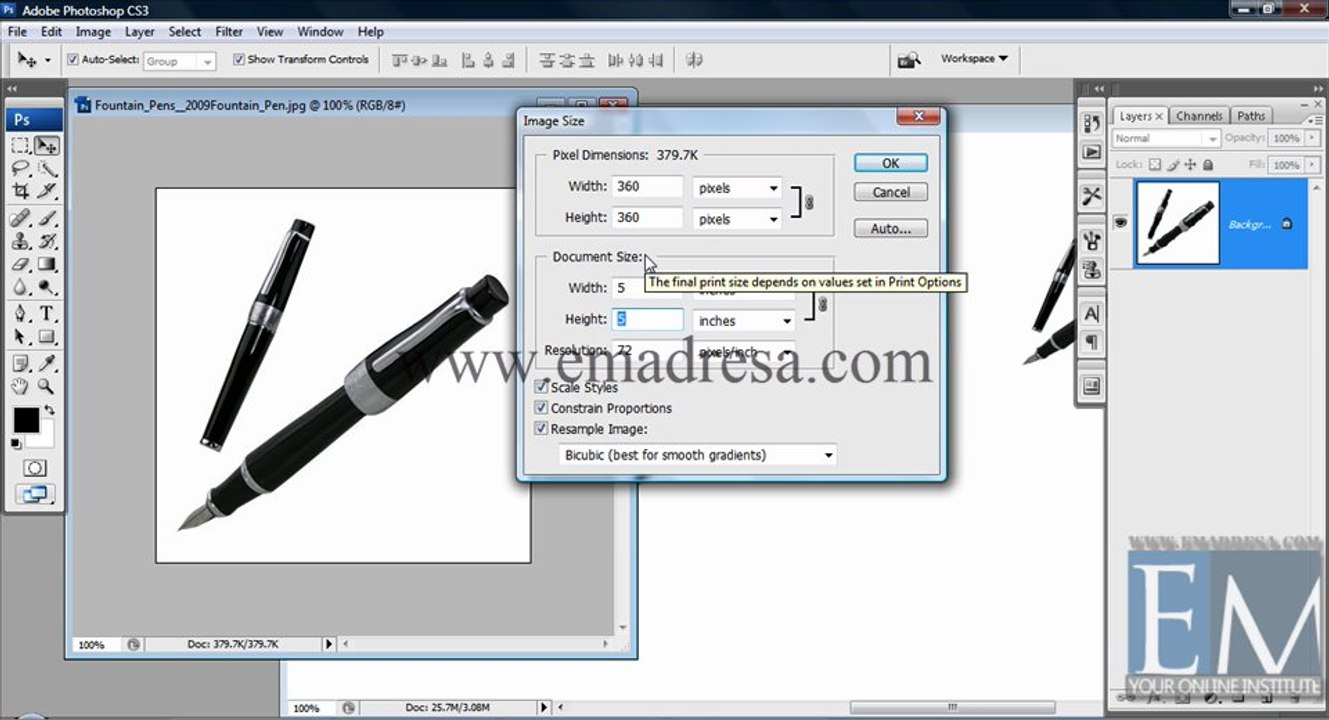Image resolution: width=1329 pixels, height=720 pixels.
Task: Click Cancel in Image Size dialog
Action: [891, 192]
